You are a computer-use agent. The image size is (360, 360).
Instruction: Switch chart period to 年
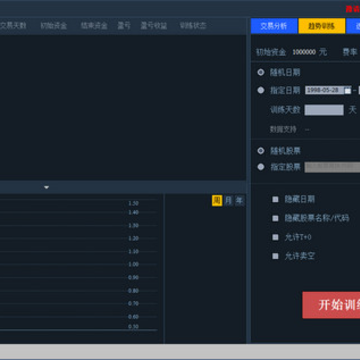coord(239,201)
